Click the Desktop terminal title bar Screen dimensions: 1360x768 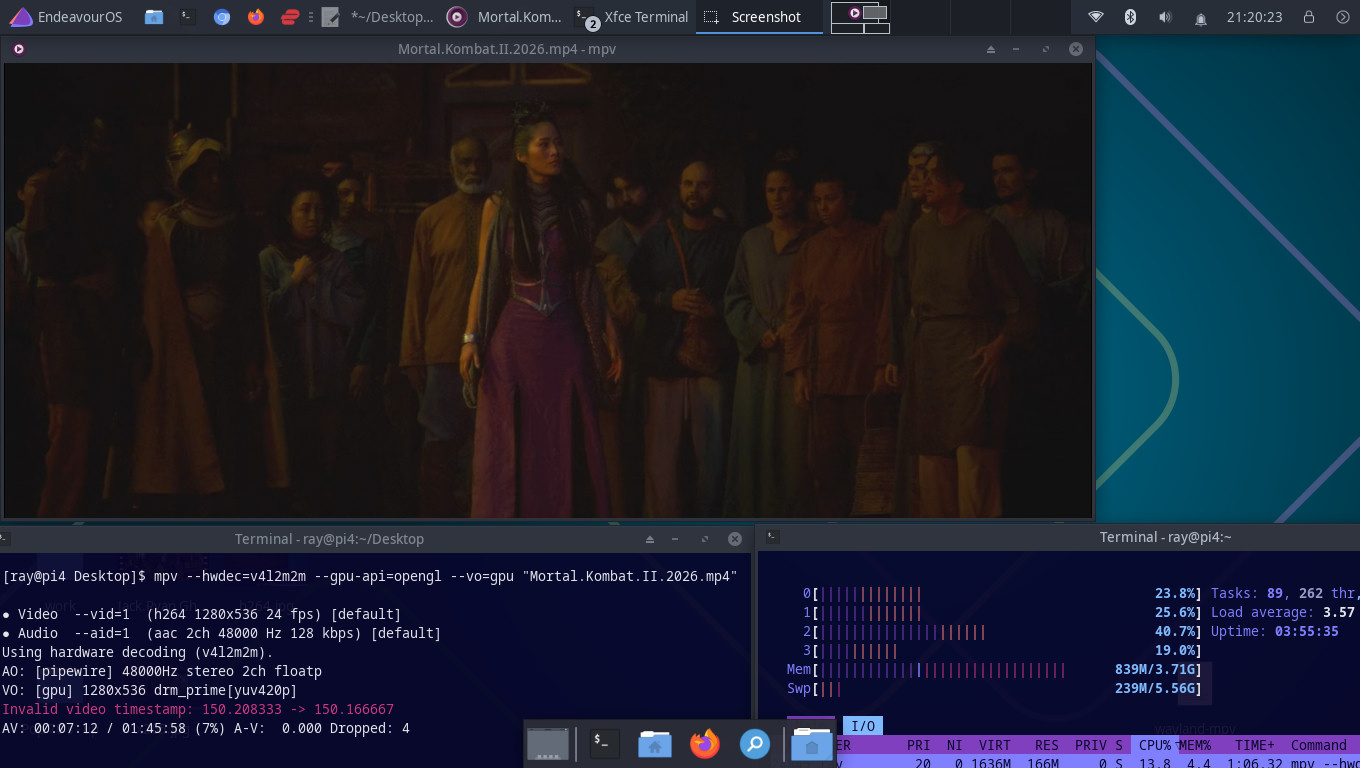point(329,539)
